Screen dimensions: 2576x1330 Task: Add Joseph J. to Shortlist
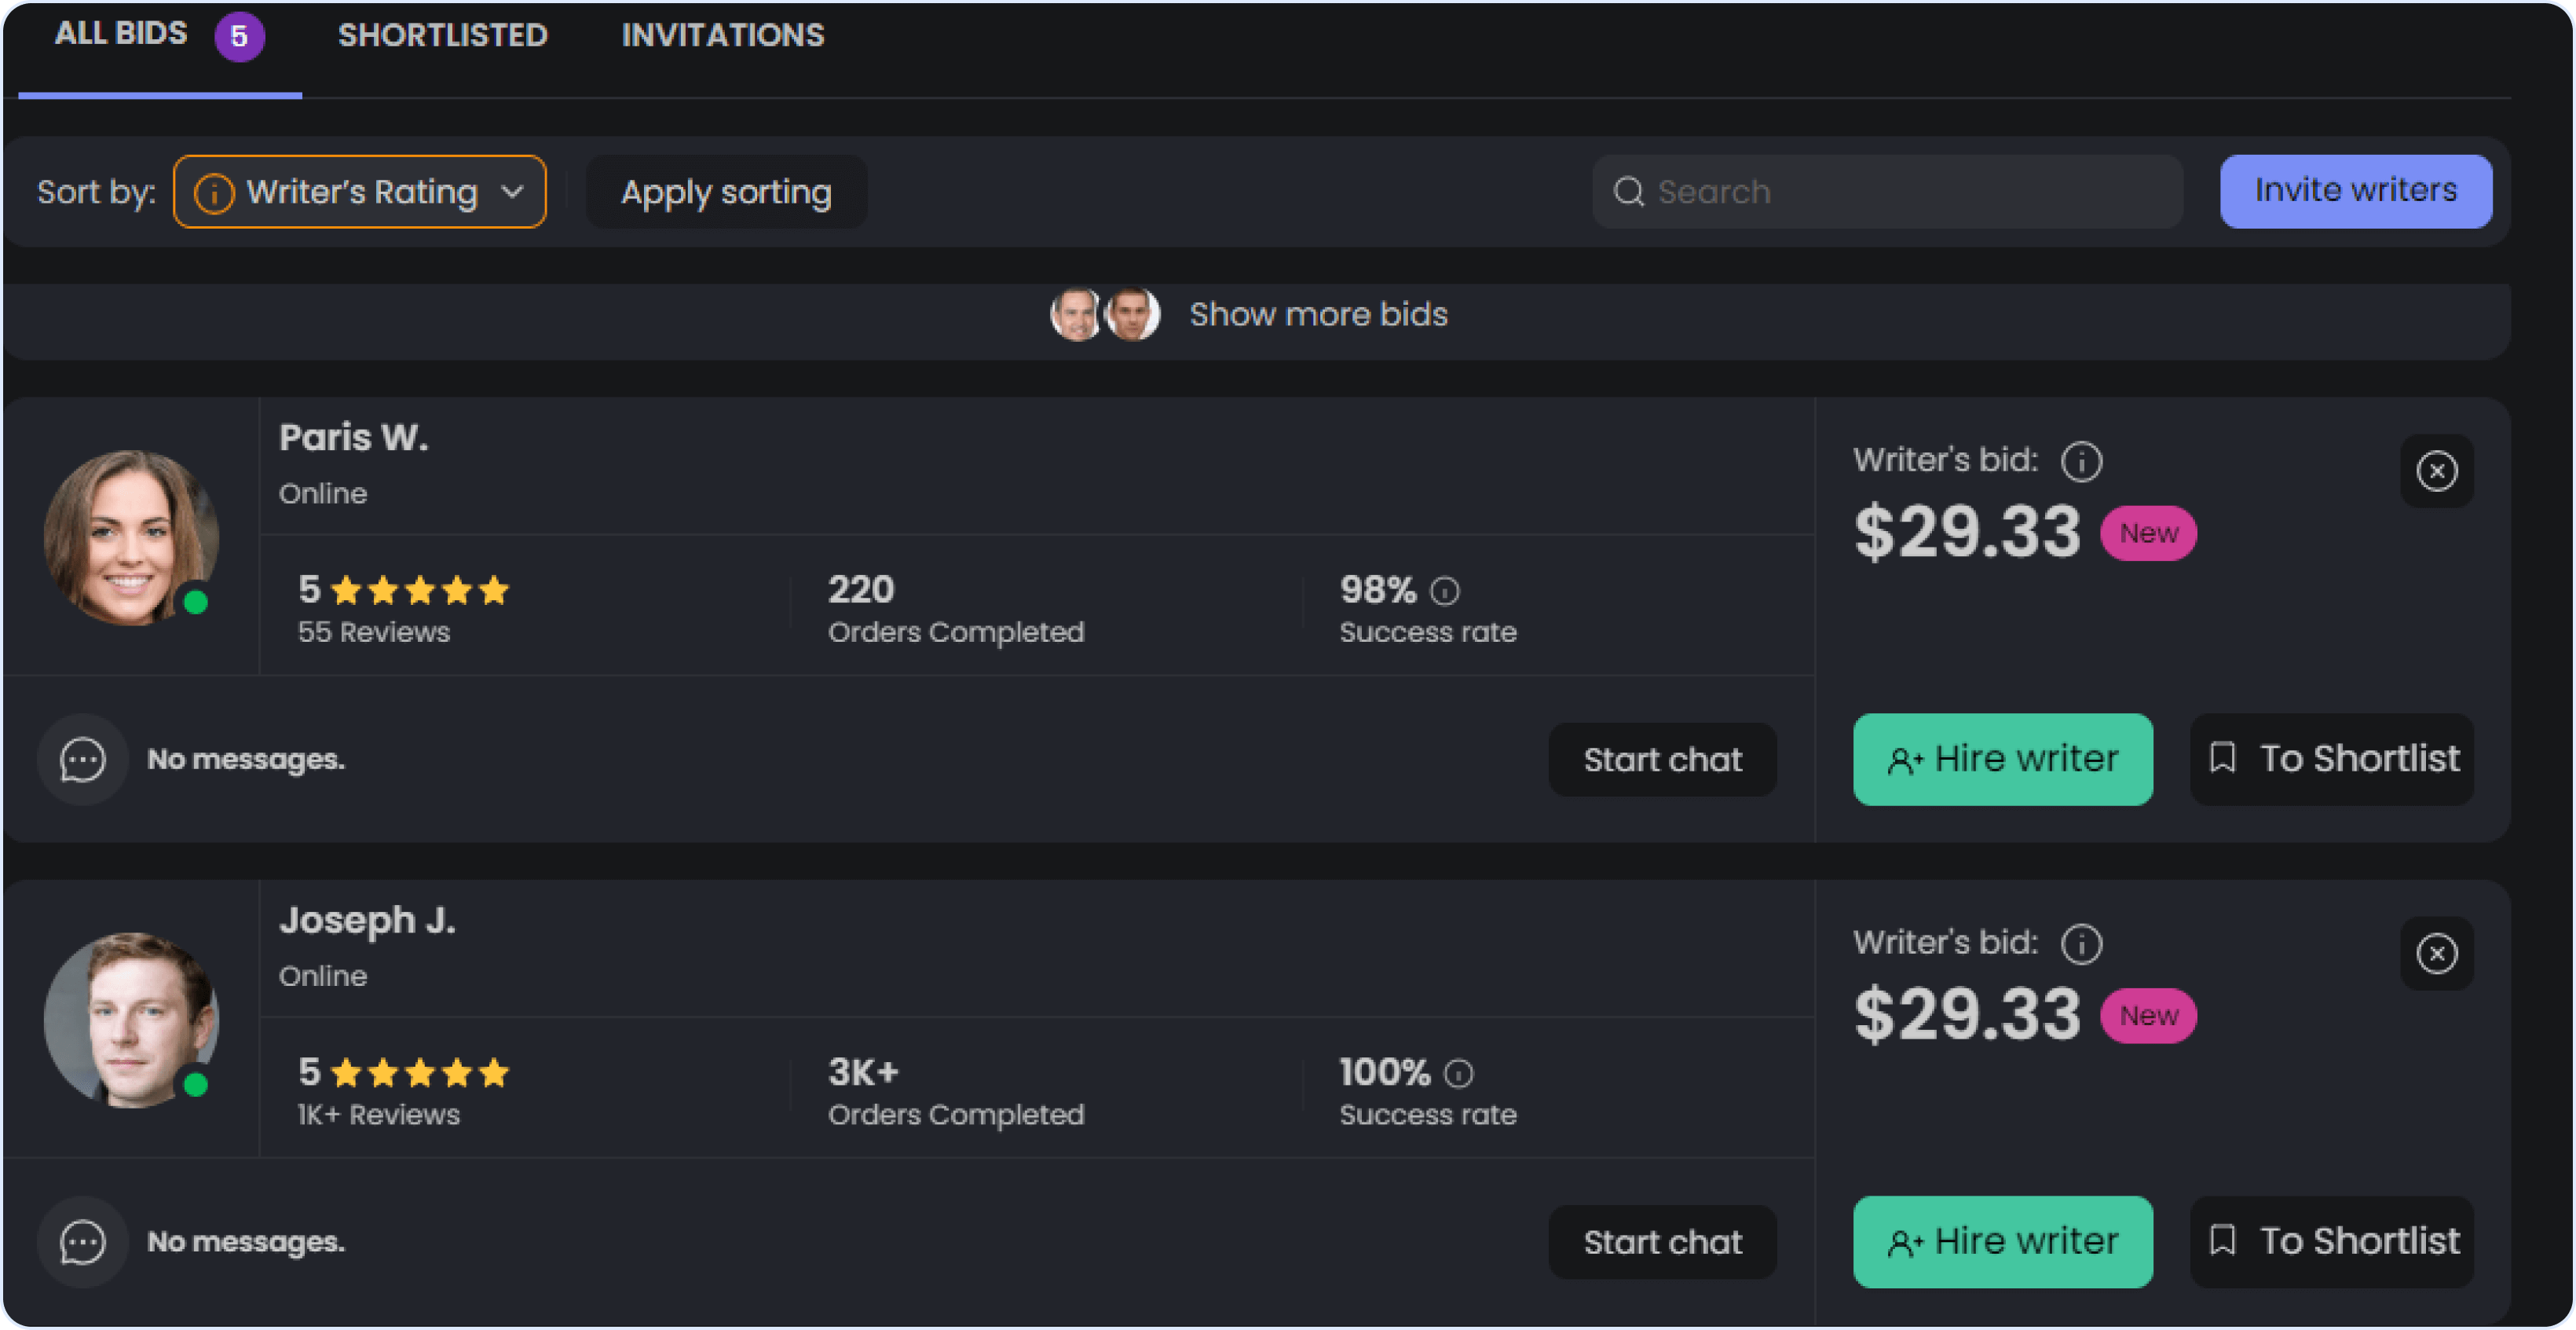tap(2331, 1241)
